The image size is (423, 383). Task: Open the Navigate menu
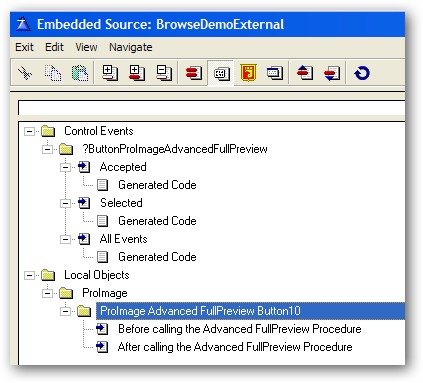pyautogui.click(x=131, y=47)
